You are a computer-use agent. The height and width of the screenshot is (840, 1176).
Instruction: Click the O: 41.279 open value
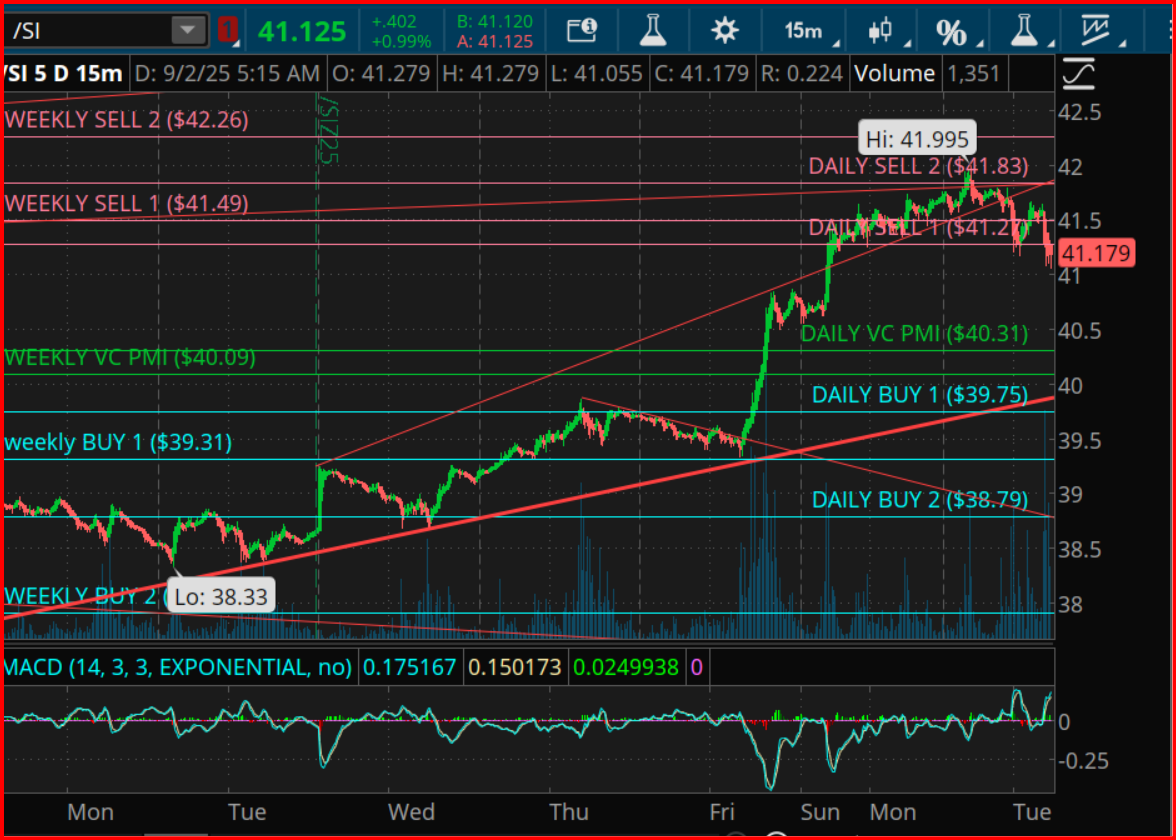381,74
